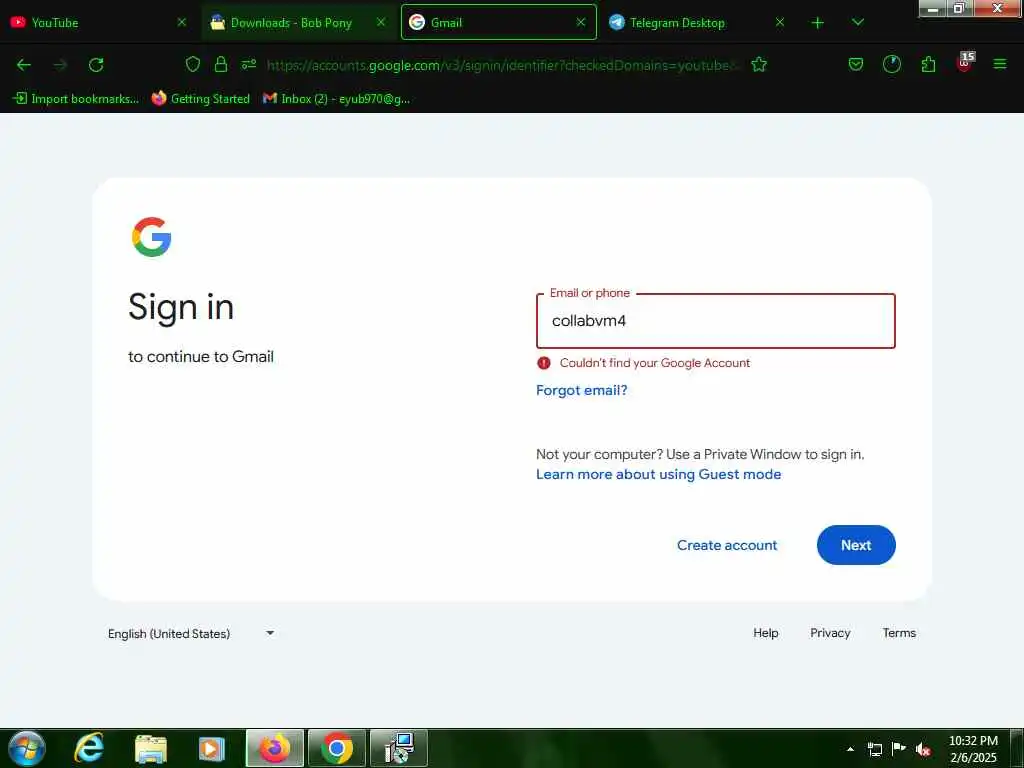Reload the page with the refresh icon
This screenshot has height=768, width=1024.
[96, 65]
